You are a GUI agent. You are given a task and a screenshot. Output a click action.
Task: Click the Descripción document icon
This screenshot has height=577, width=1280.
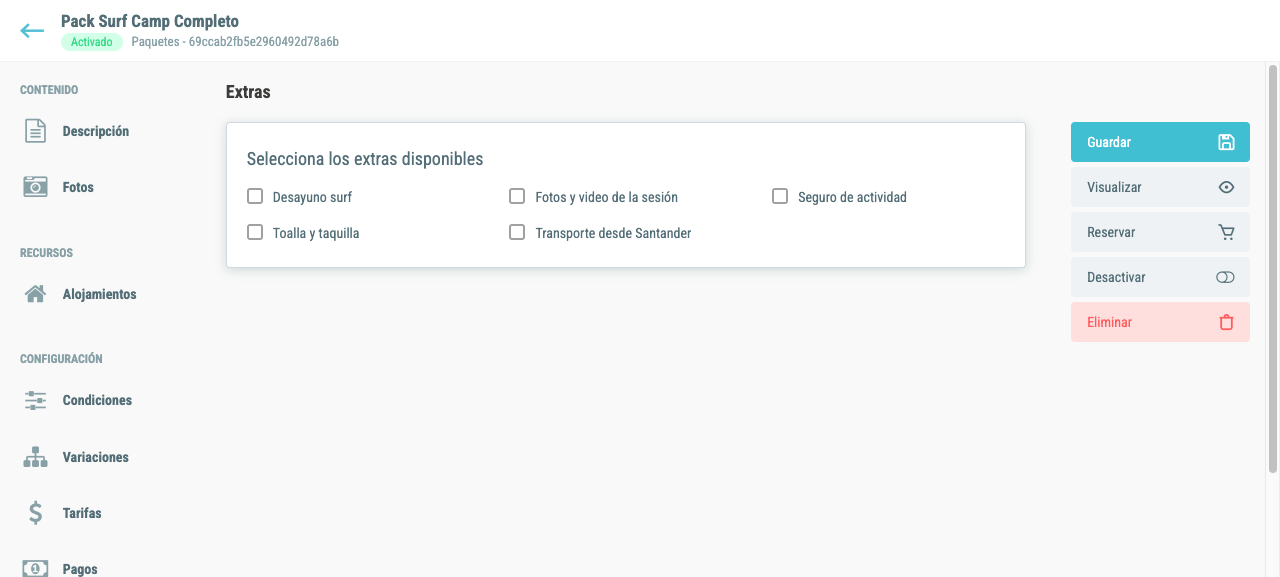click(35, 131)
